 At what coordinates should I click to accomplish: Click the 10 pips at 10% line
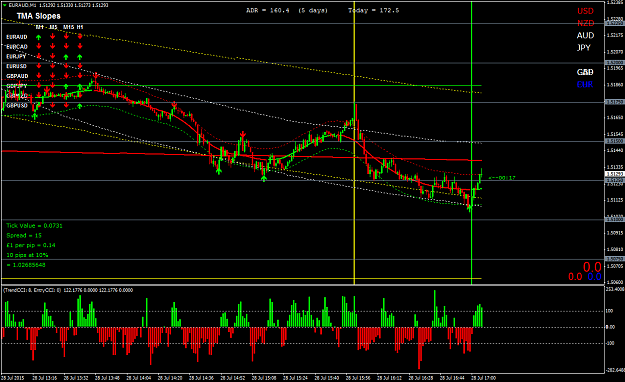point(27,255)
